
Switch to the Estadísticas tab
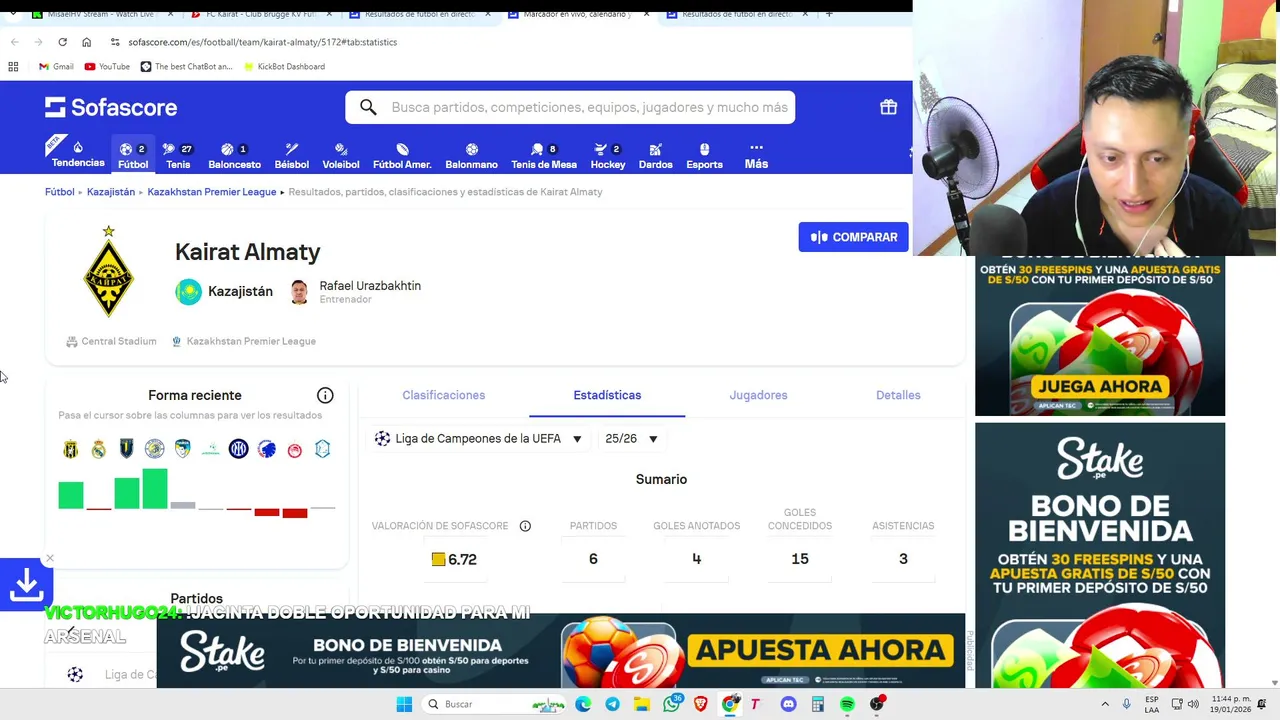[x=607, y=395]
